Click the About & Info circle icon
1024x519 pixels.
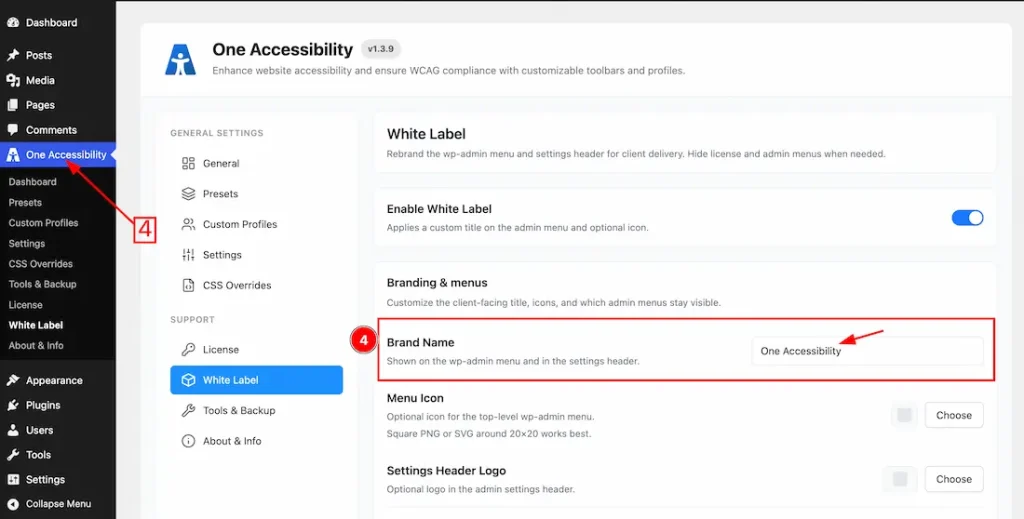(188, 441)
